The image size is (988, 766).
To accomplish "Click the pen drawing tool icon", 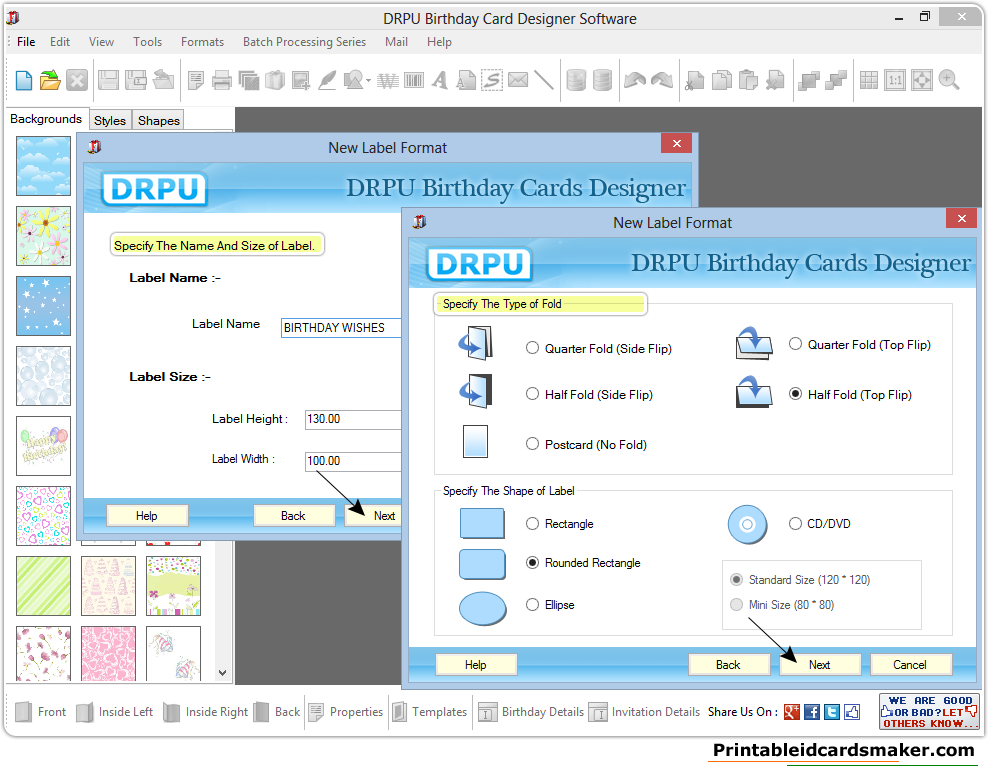I will click(x=327, y=81).
